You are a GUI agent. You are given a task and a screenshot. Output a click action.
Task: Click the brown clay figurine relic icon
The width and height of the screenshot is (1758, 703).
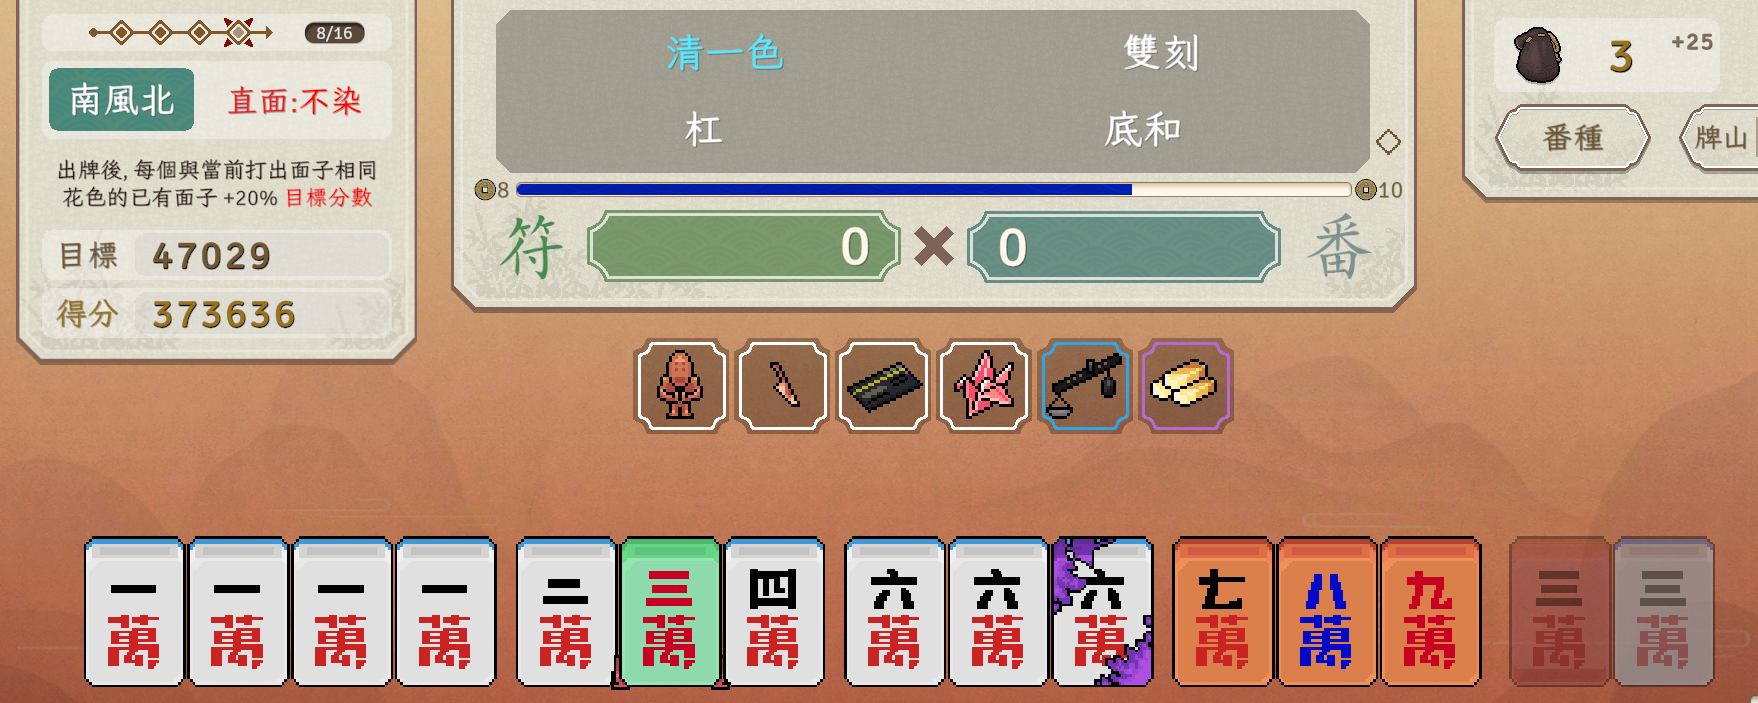pyautogui.click(x=681, y=386)
